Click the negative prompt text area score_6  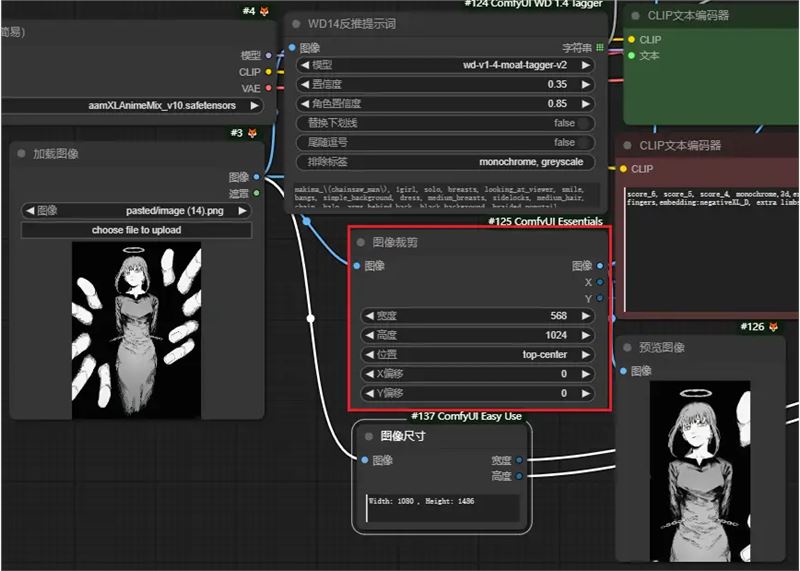[712, 249]
